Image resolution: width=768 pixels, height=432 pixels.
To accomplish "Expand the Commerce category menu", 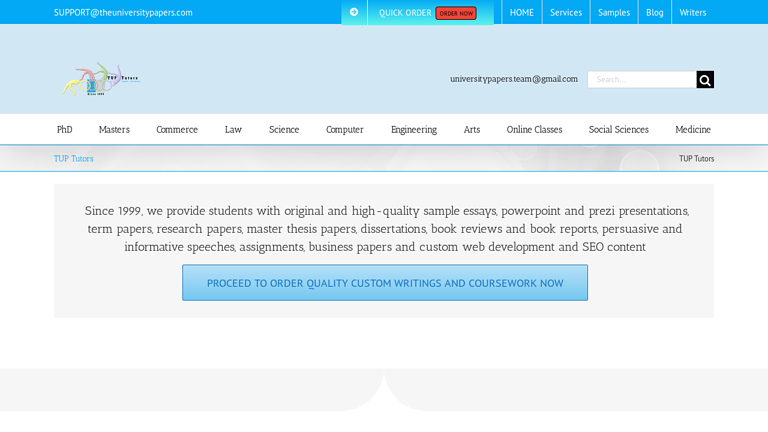I will pyautogui.click(x=177, y=130).
